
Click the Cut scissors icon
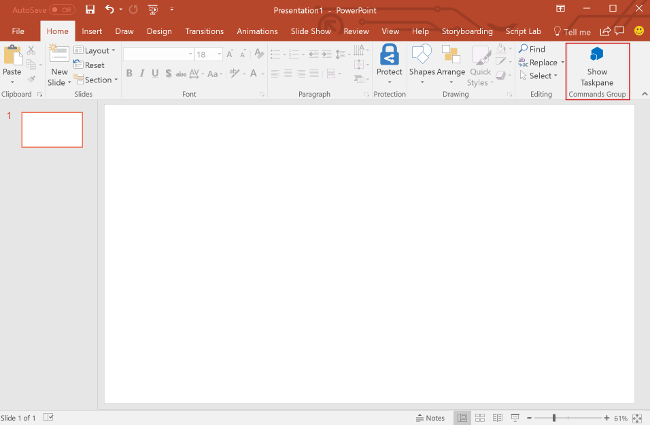(31, 51)
